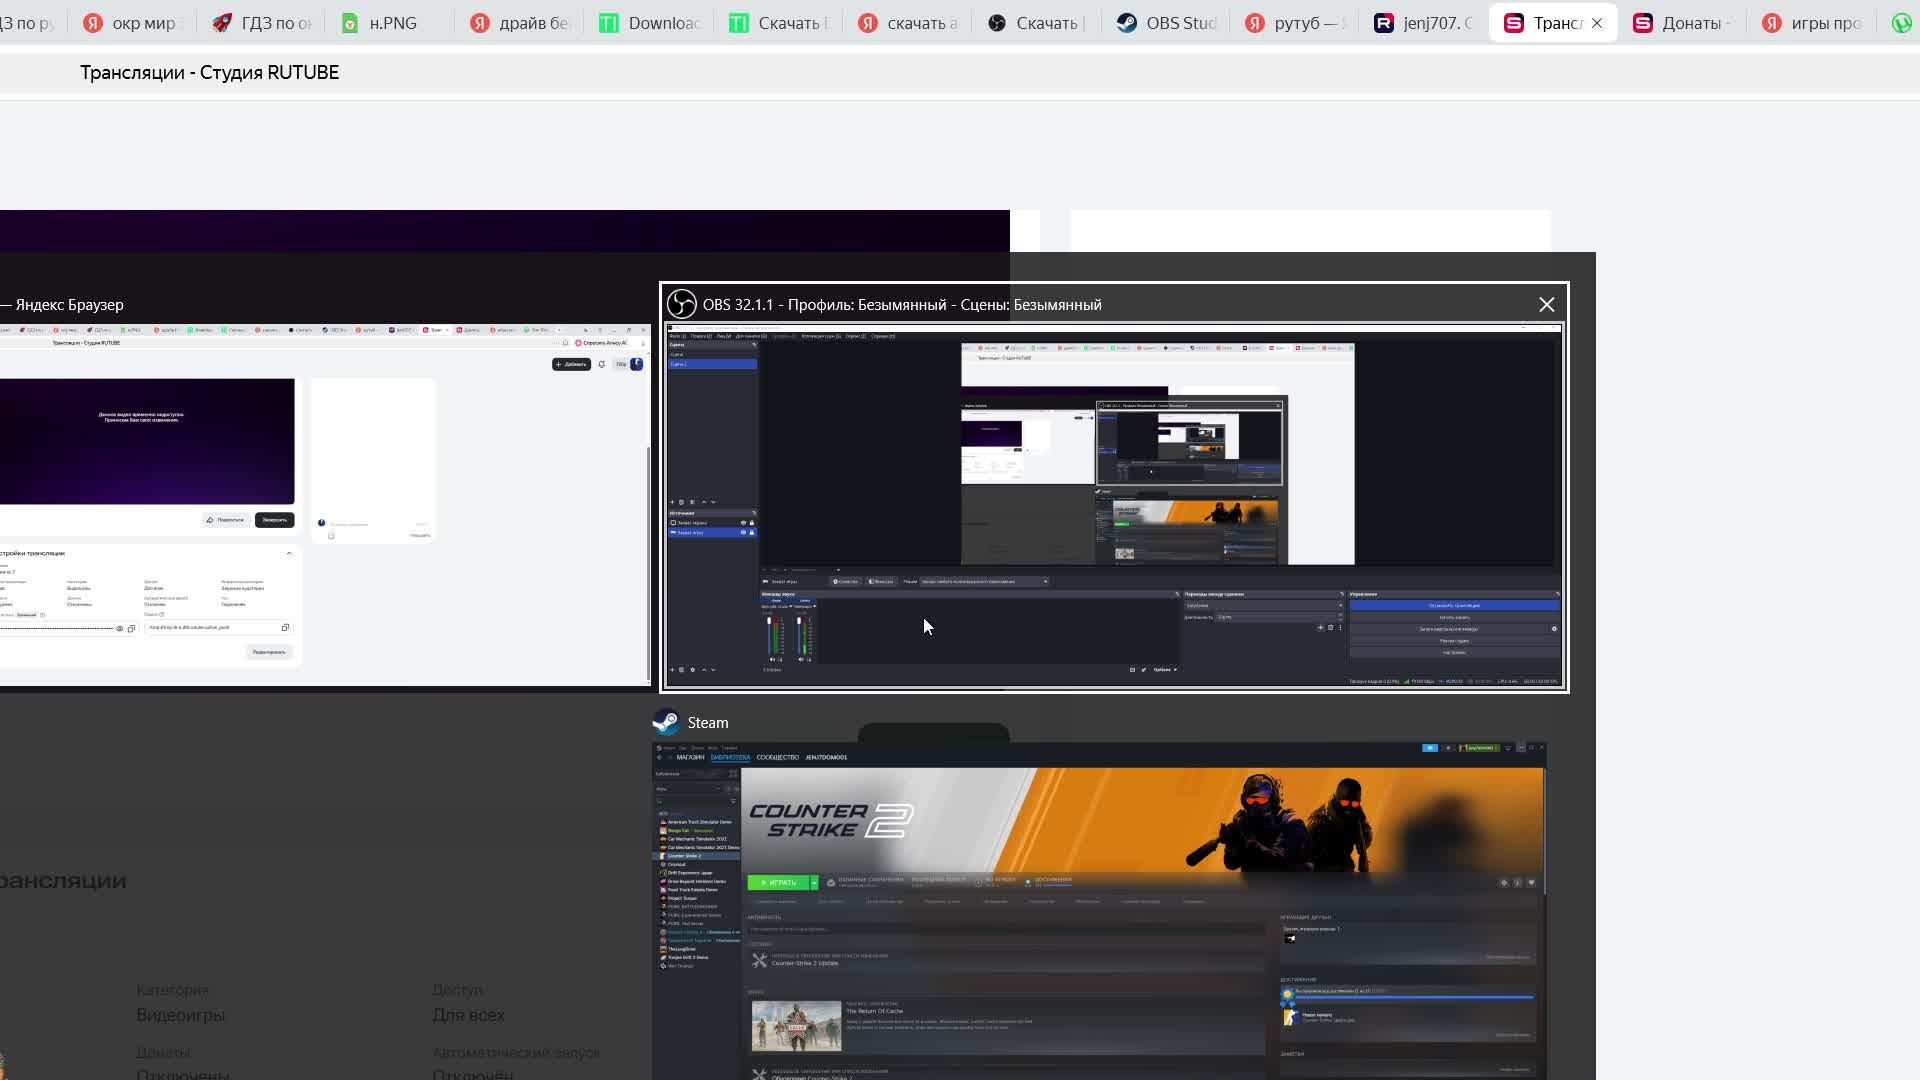Image resolution: width=1920 pixels, height=1080 pixels.
Task: Close the OBS window from the task switcher
Action: tap(1546, 305)
